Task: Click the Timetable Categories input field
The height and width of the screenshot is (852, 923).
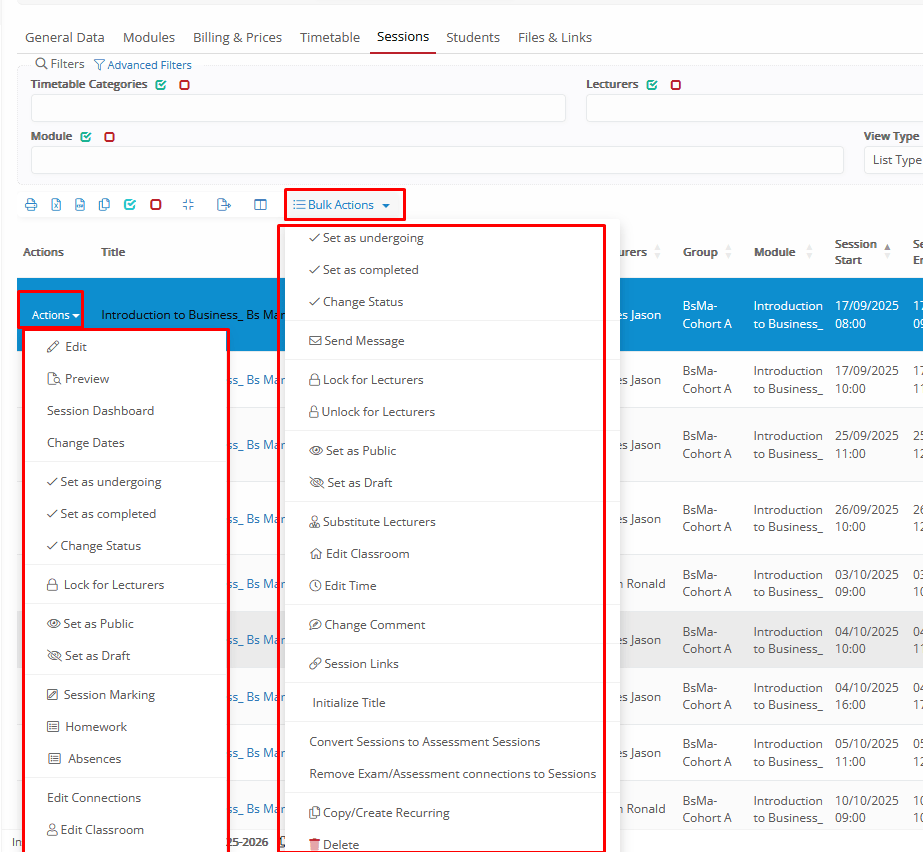Action: (298, 108)
